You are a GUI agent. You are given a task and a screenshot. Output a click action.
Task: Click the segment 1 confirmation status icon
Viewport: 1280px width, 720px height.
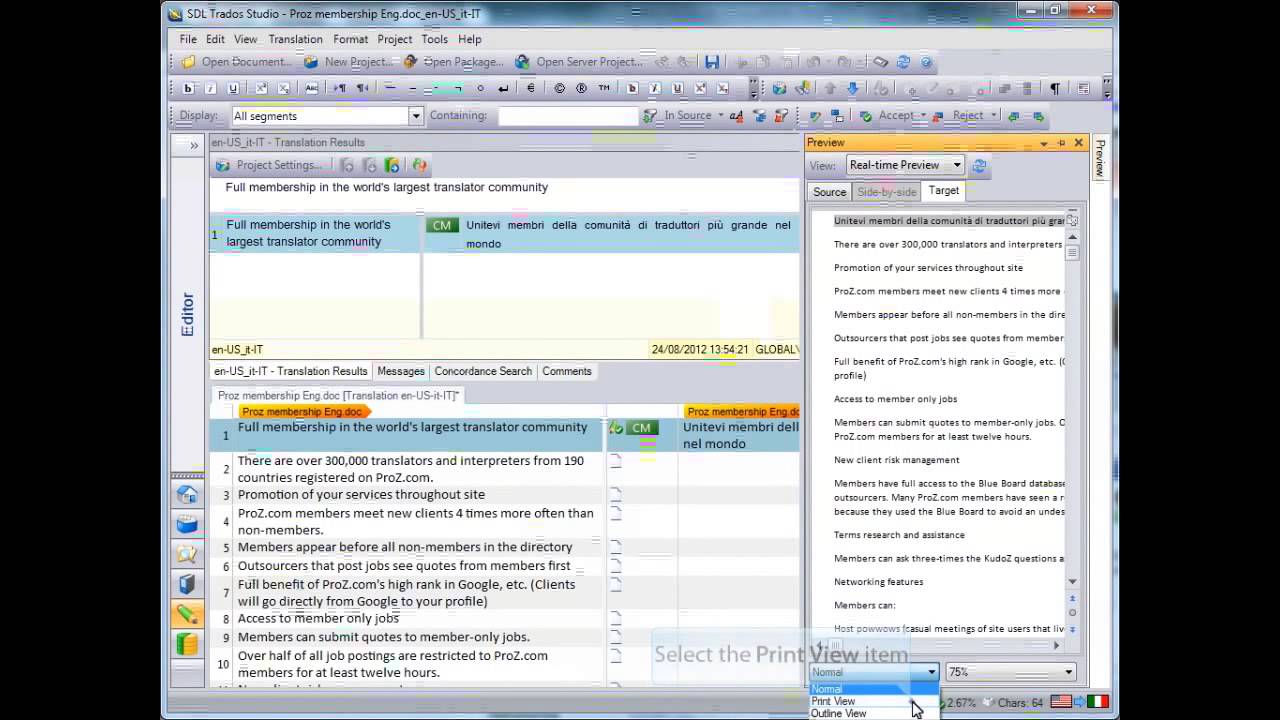[x=616, y=428]
